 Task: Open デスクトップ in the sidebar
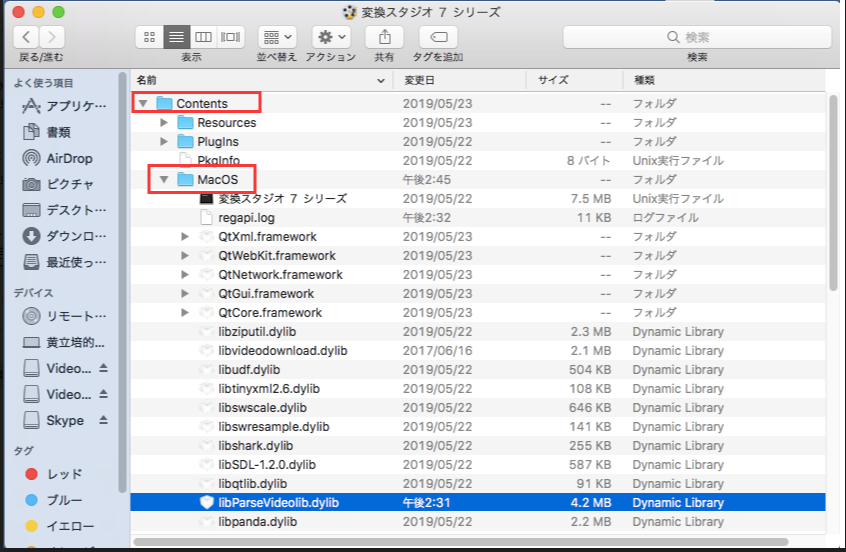pos(64,210)
